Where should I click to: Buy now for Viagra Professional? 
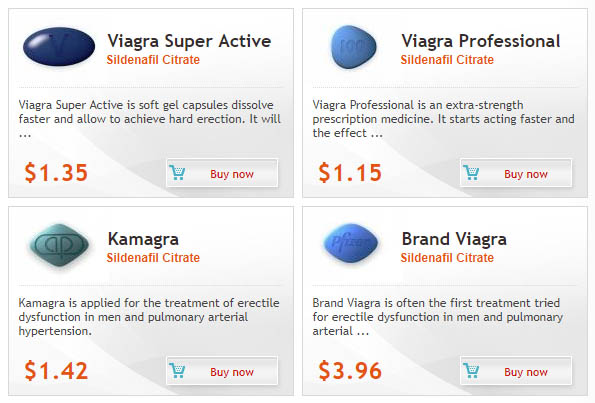click(516, 173)
